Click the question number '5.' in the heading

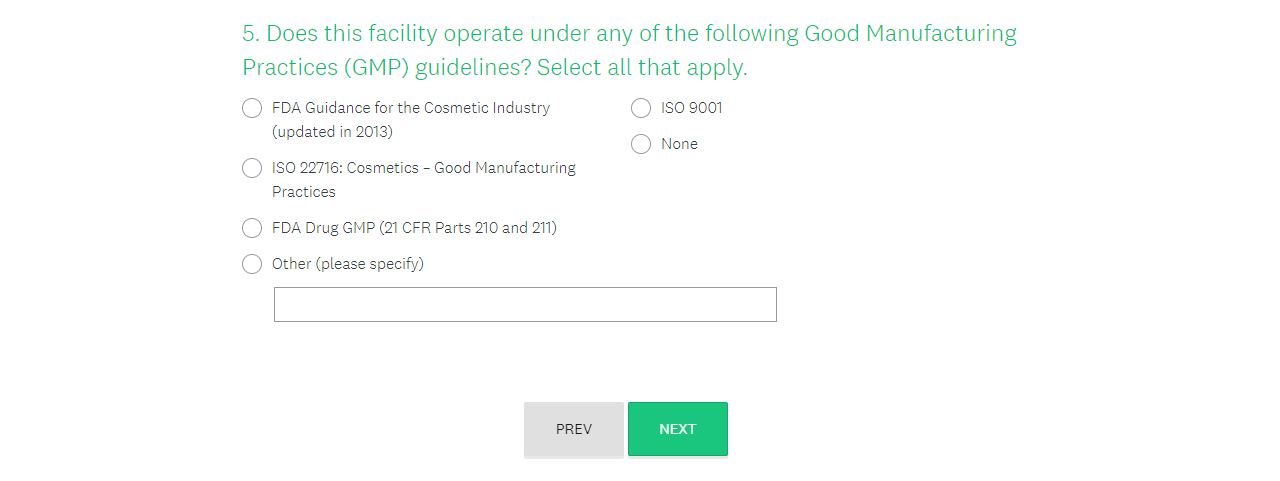pyautogui.click(x=251, y=34)
